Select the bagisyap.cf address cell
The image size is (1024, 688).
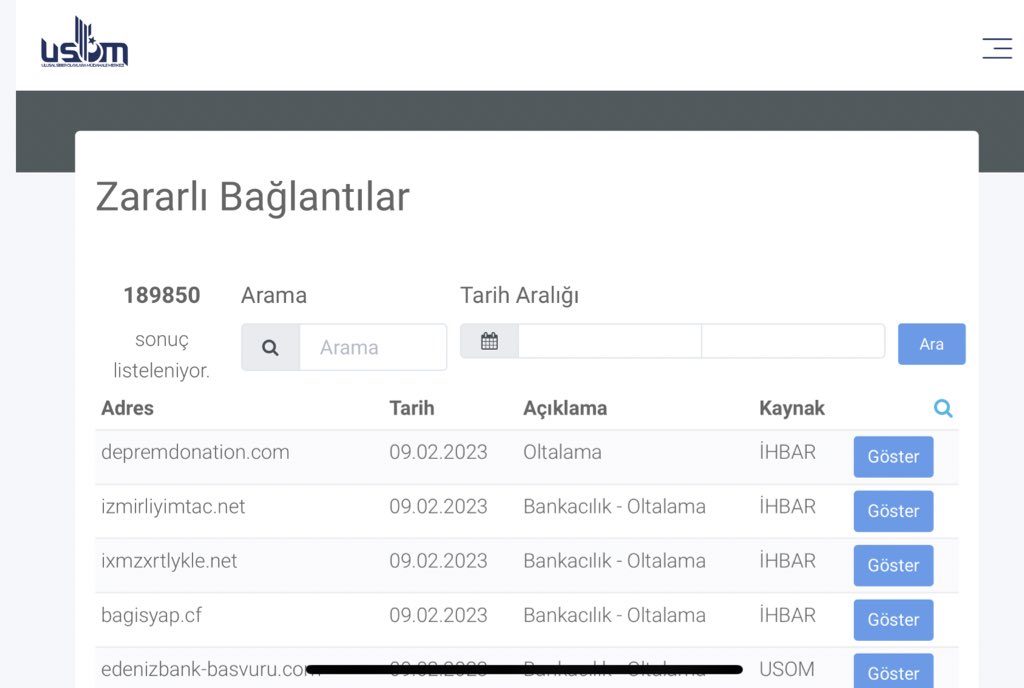tap(151, 615)
